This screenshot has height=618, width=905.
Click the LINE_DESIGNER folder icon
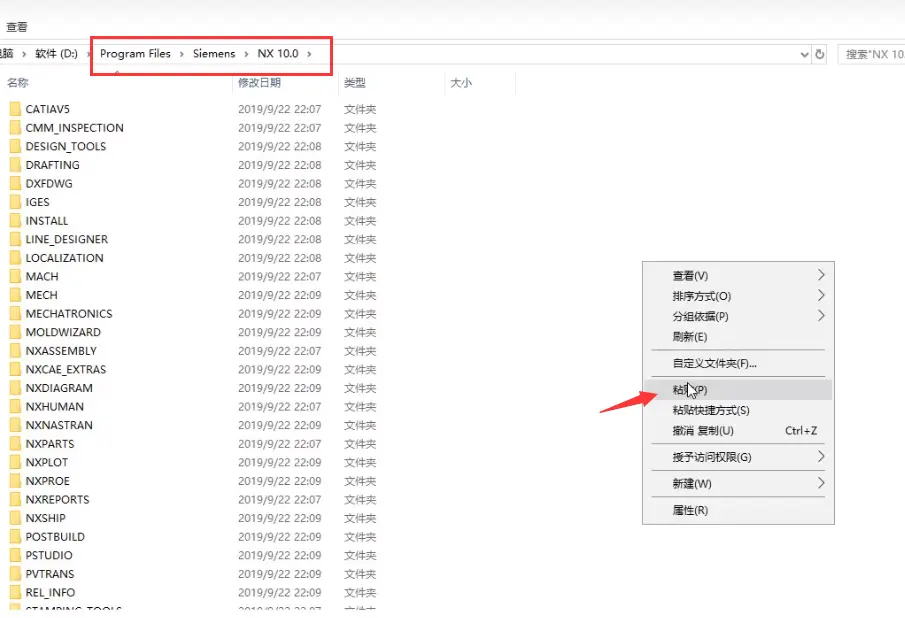16,239
